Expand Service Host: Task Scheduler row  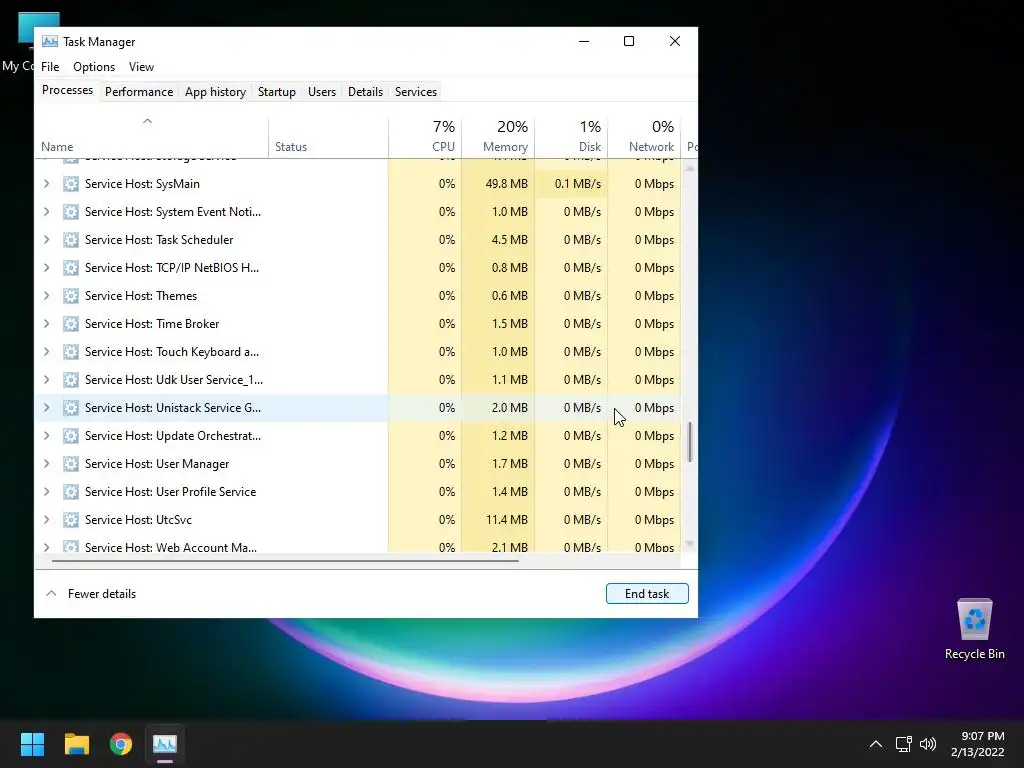(x=46, y=240)
